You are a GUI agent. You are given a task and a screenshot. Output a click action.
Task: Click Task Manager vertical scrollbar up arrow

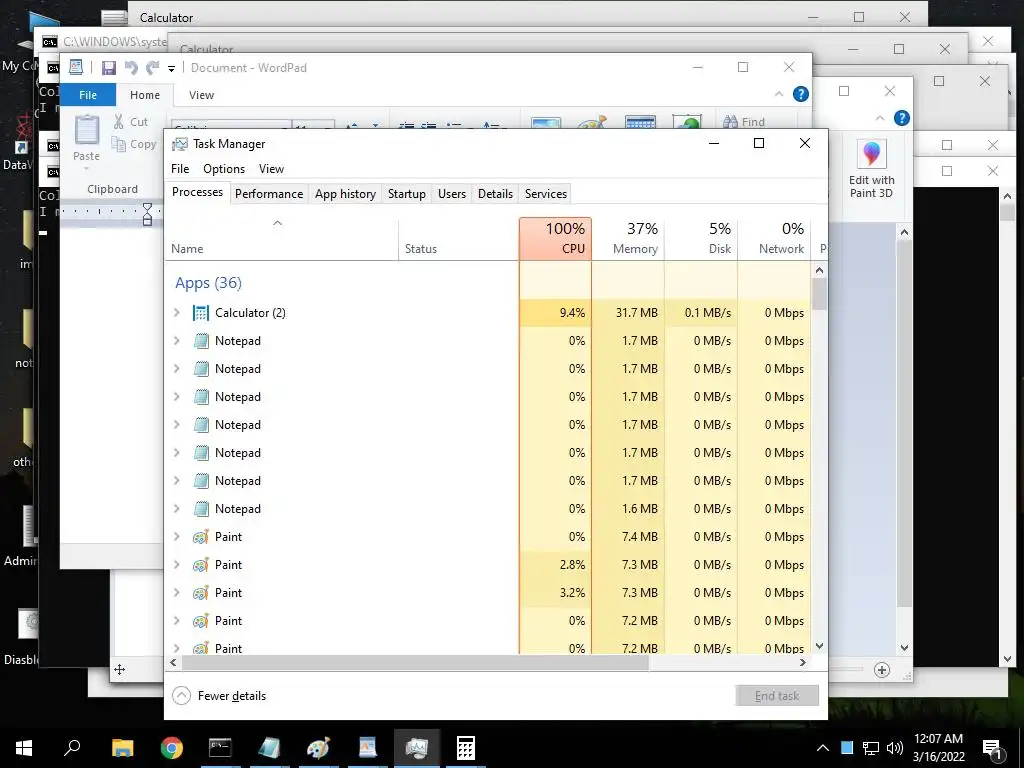click(x=820, y=270)
